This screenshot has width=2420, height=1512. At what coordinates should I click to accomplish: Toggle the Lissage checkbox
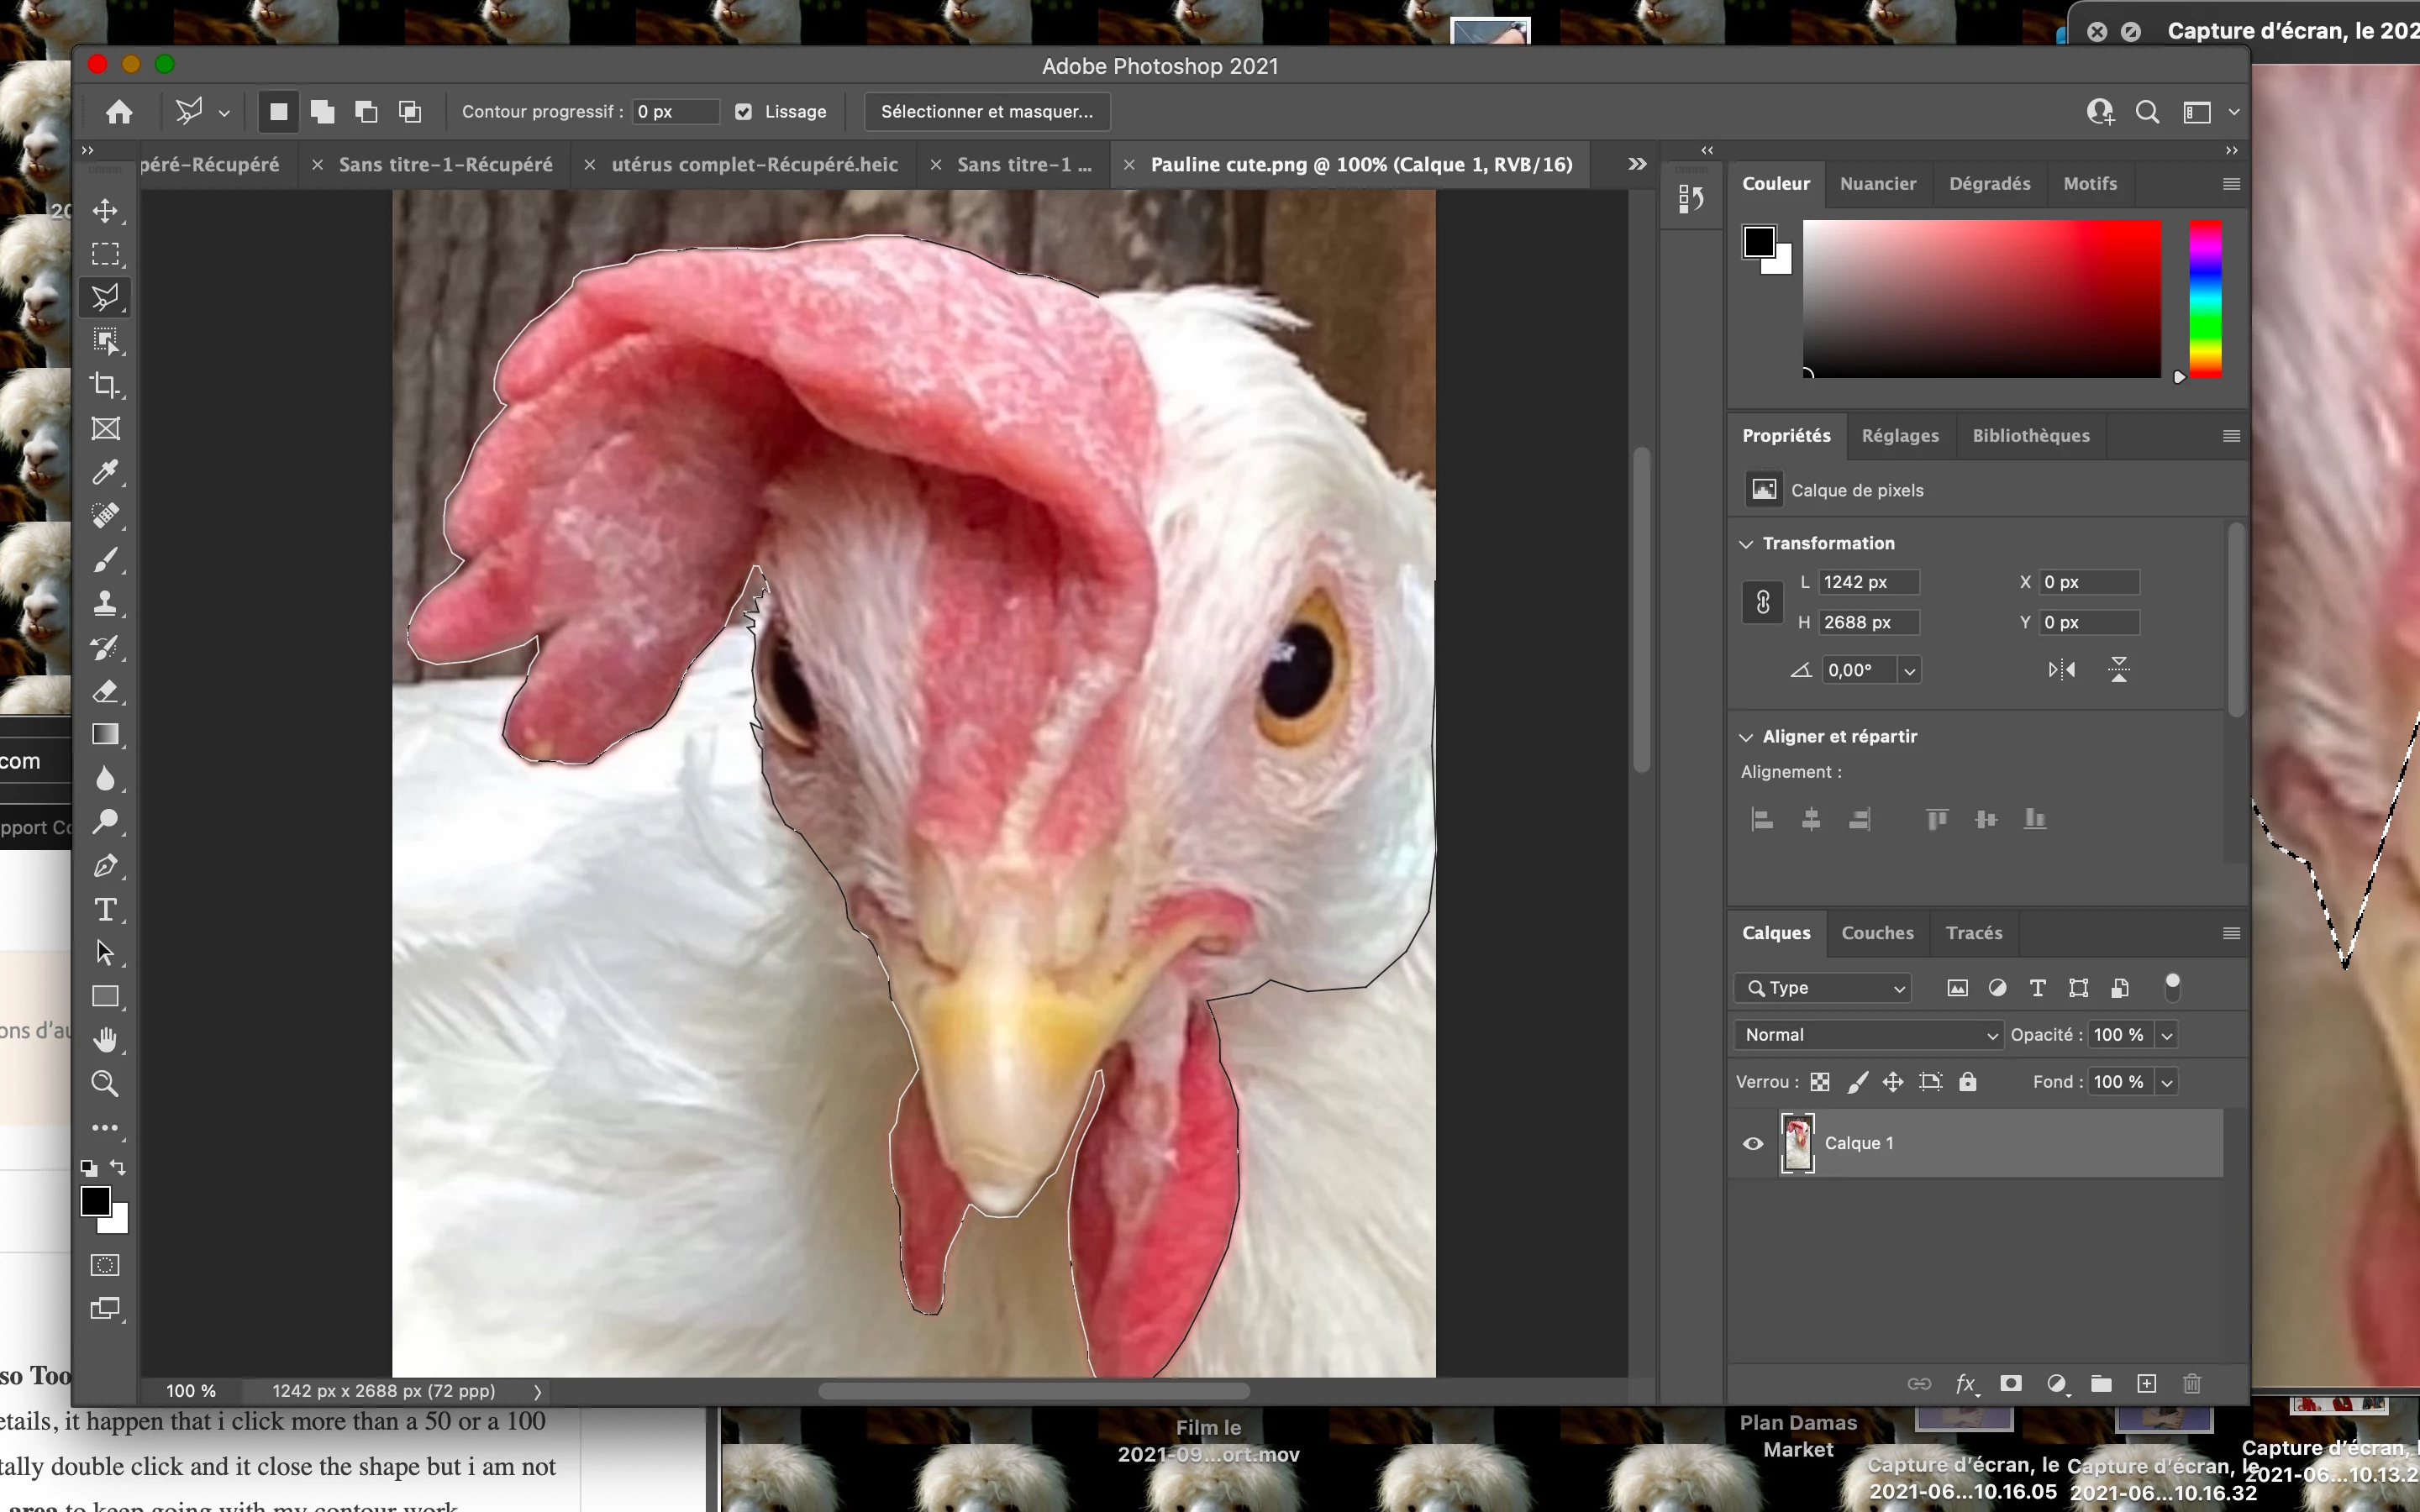pyautogui.click(x=743, y=112)
